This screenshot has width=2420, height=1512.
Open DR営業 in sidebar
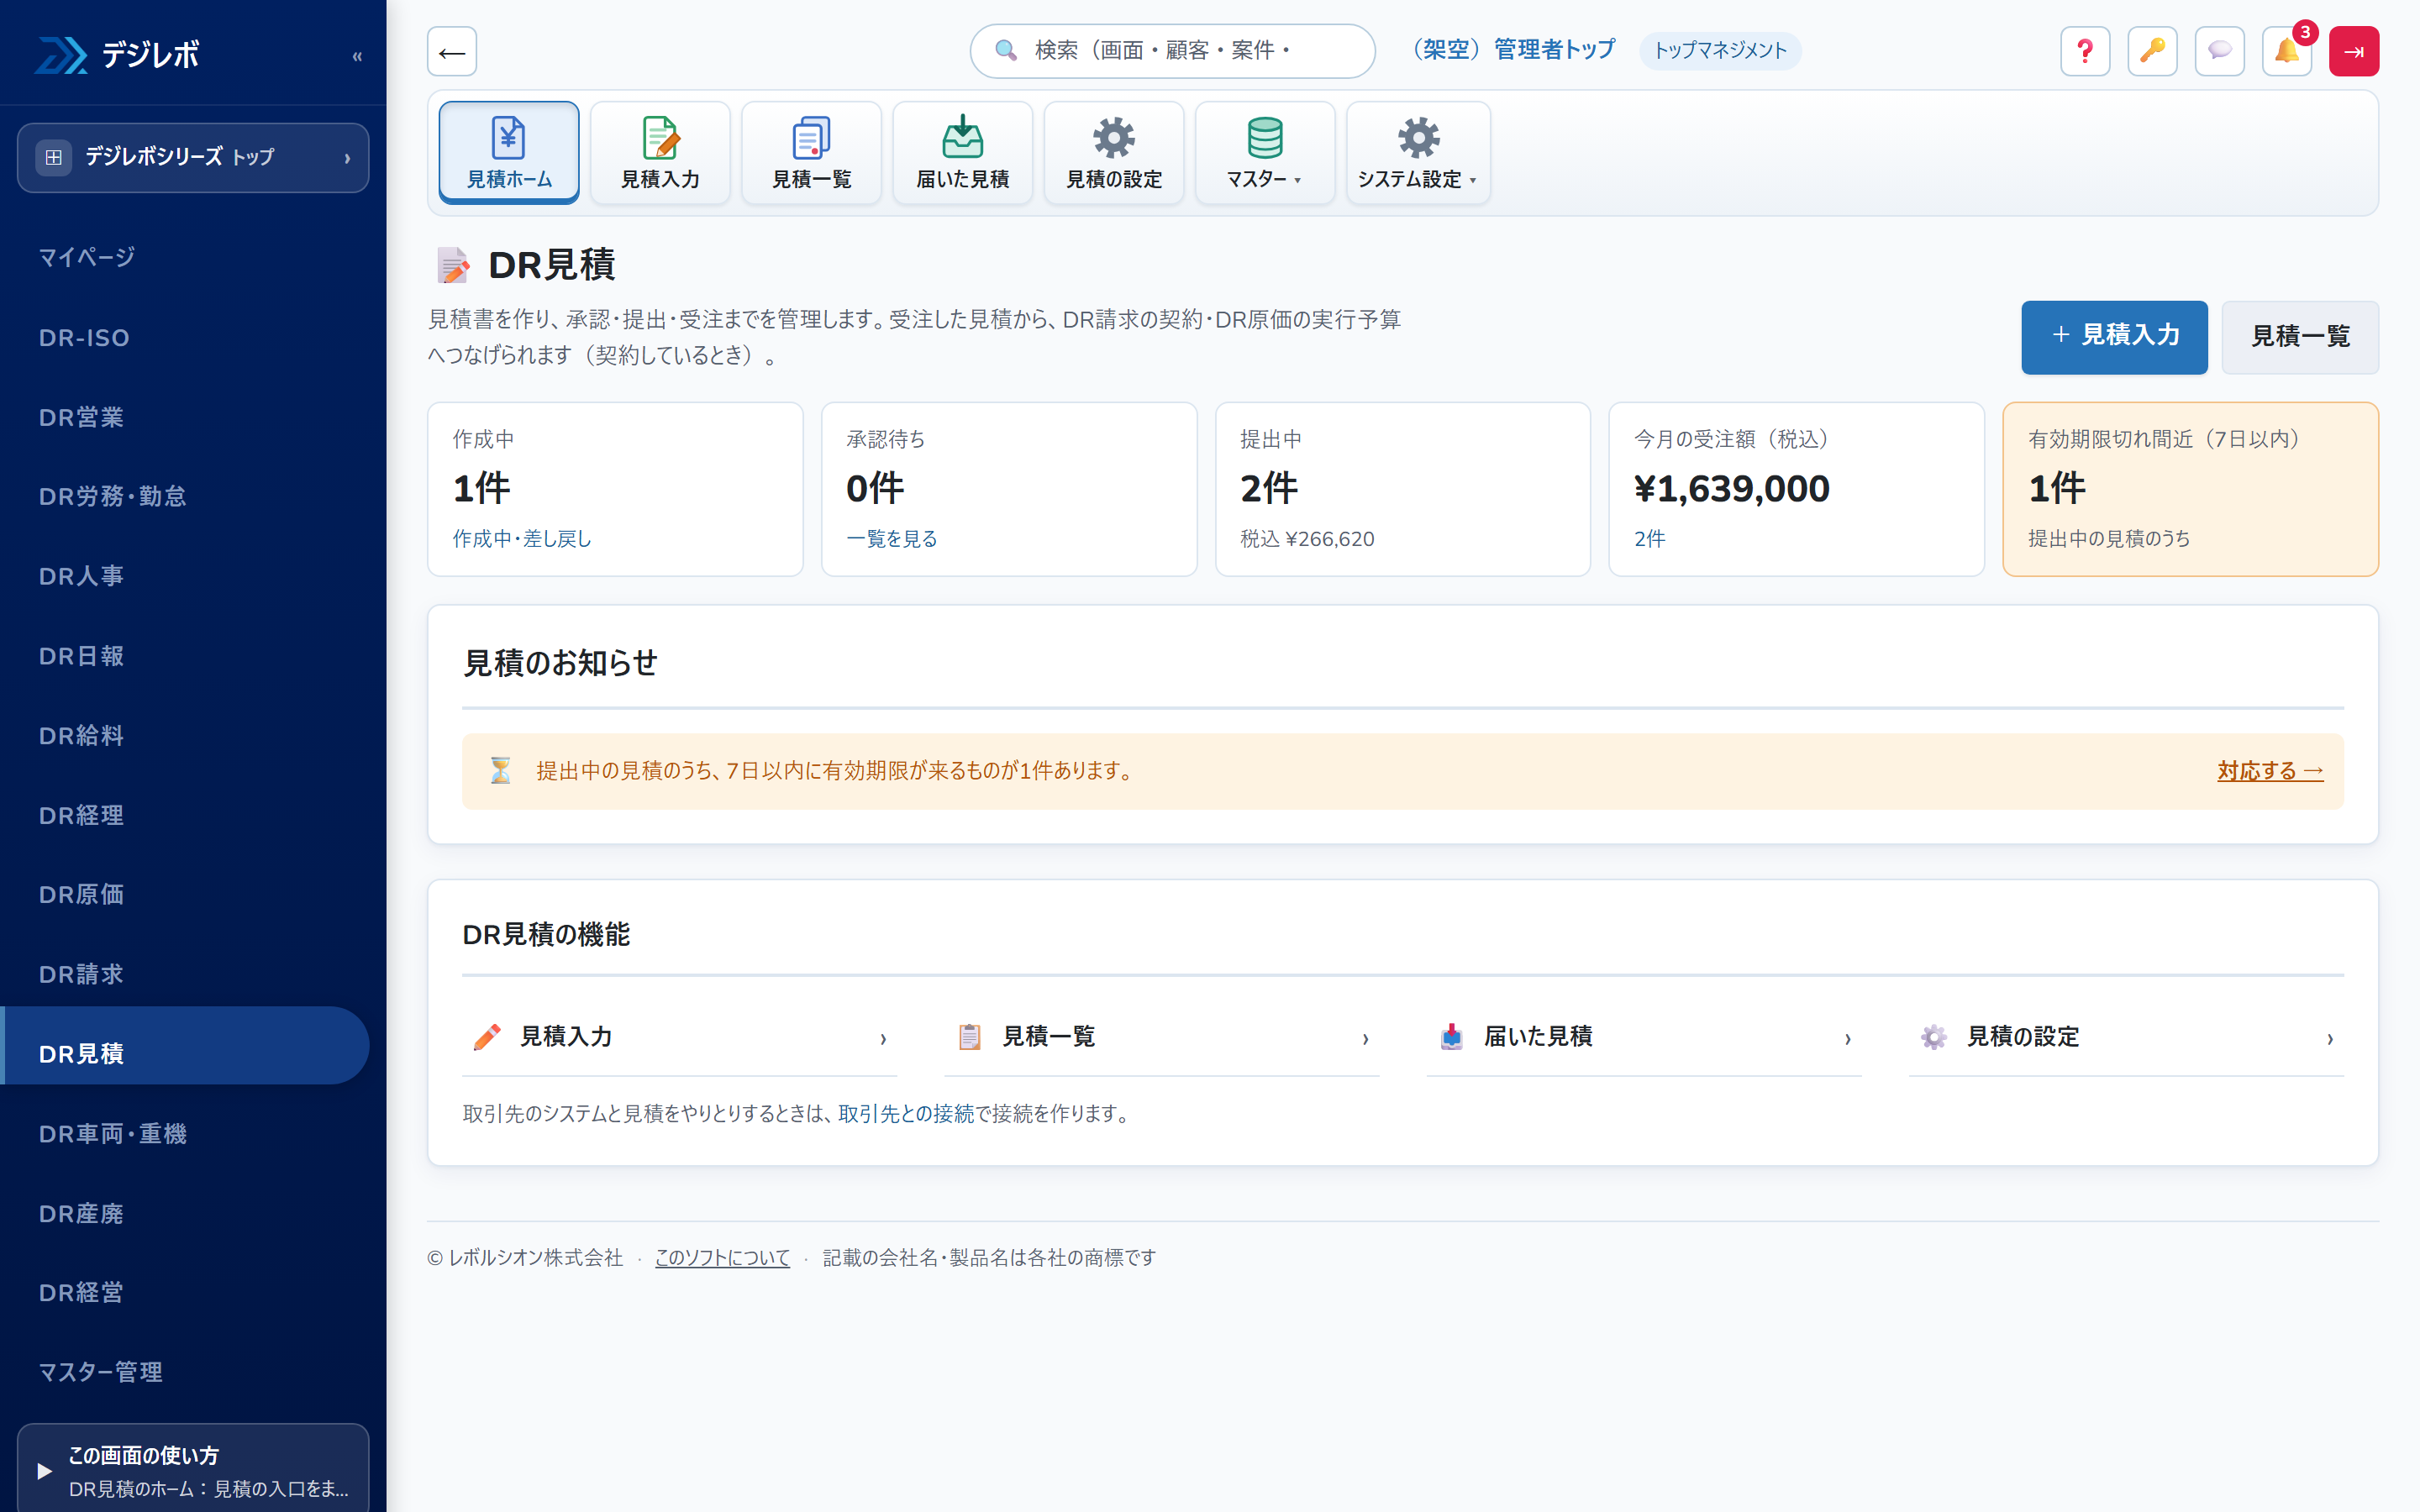pyautogui.click(x=185, y=417)
